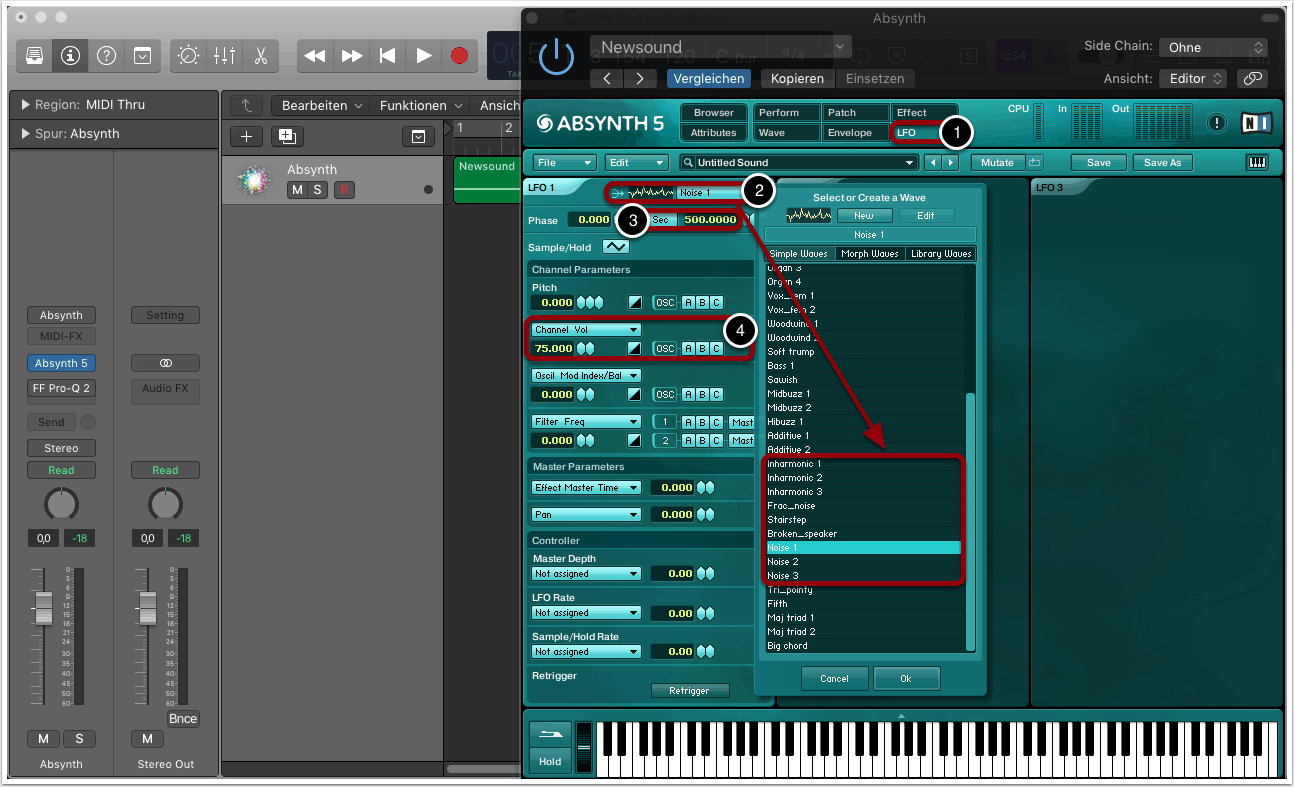Open the Logic mixer icon

pyautogui.click(x=224, y=56)
